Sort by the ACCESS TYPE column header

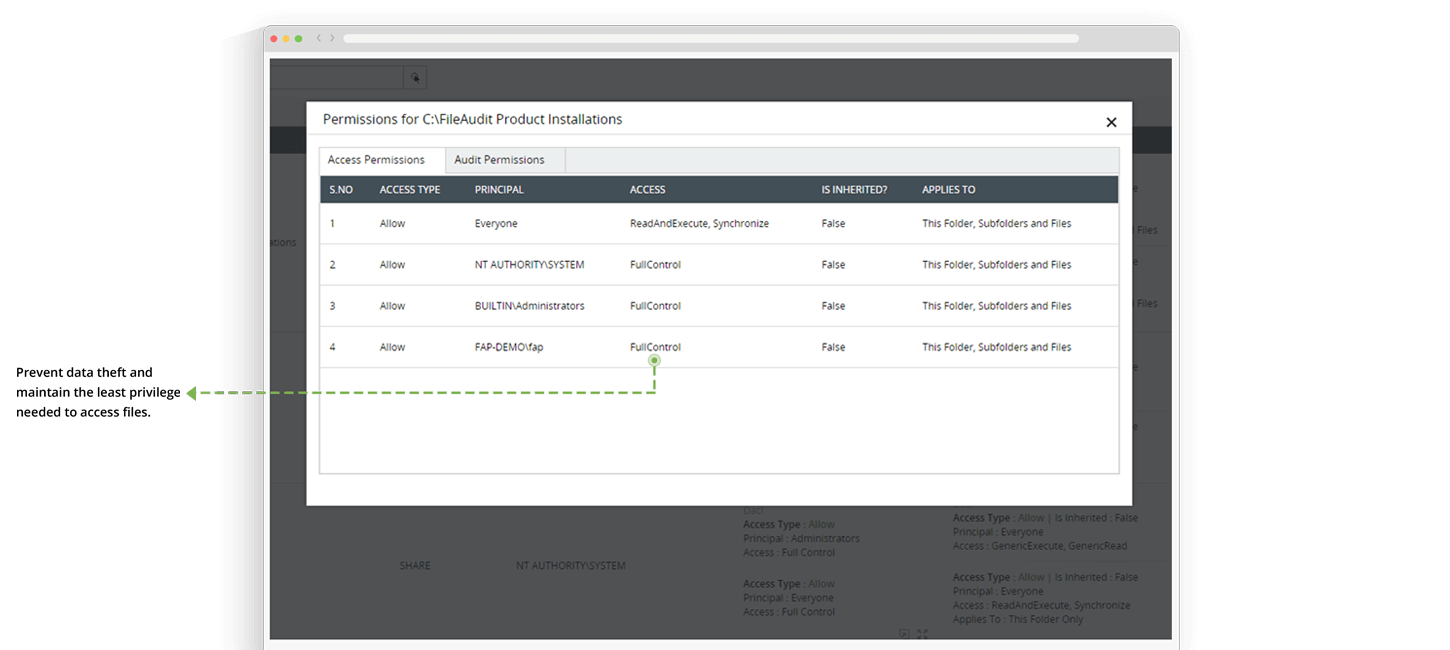(410, 190)
